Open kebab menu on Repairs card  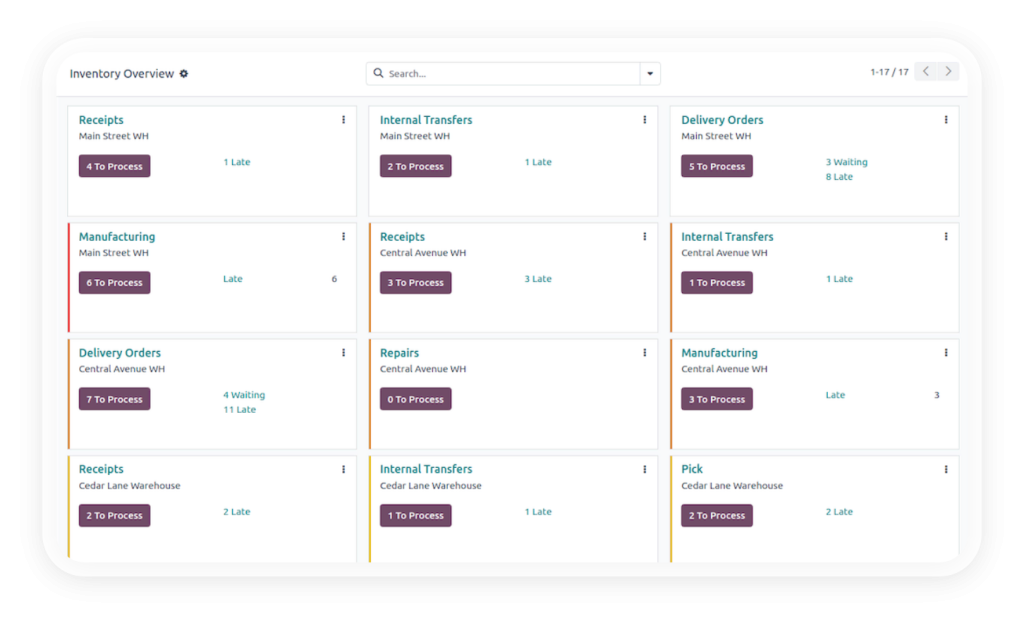pos(644,353)
